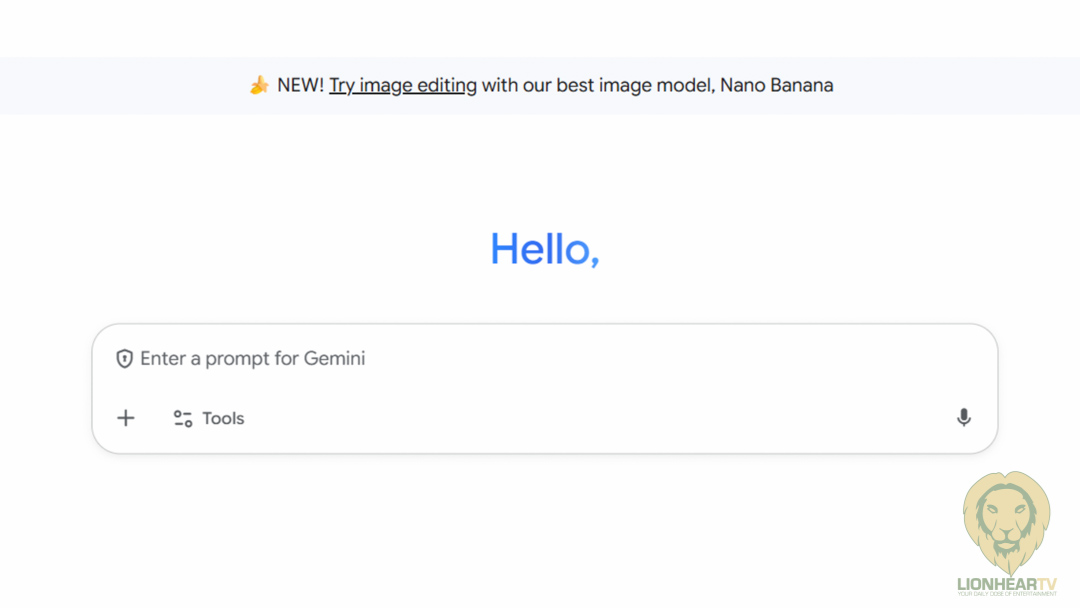Click the sliders icon beside Tools
Image resolution: width=1080 pixels, height=608 pixels.
[183, 419]
